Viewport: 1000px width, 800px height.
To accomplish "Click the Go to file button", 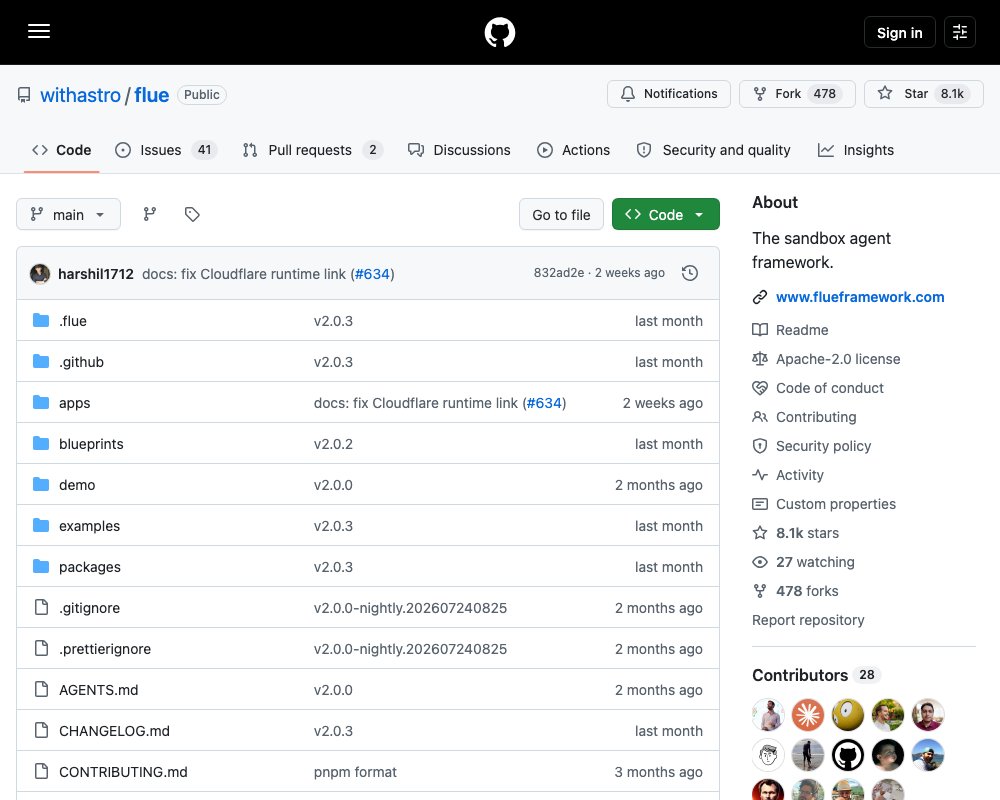I will [x=561, y=215].
